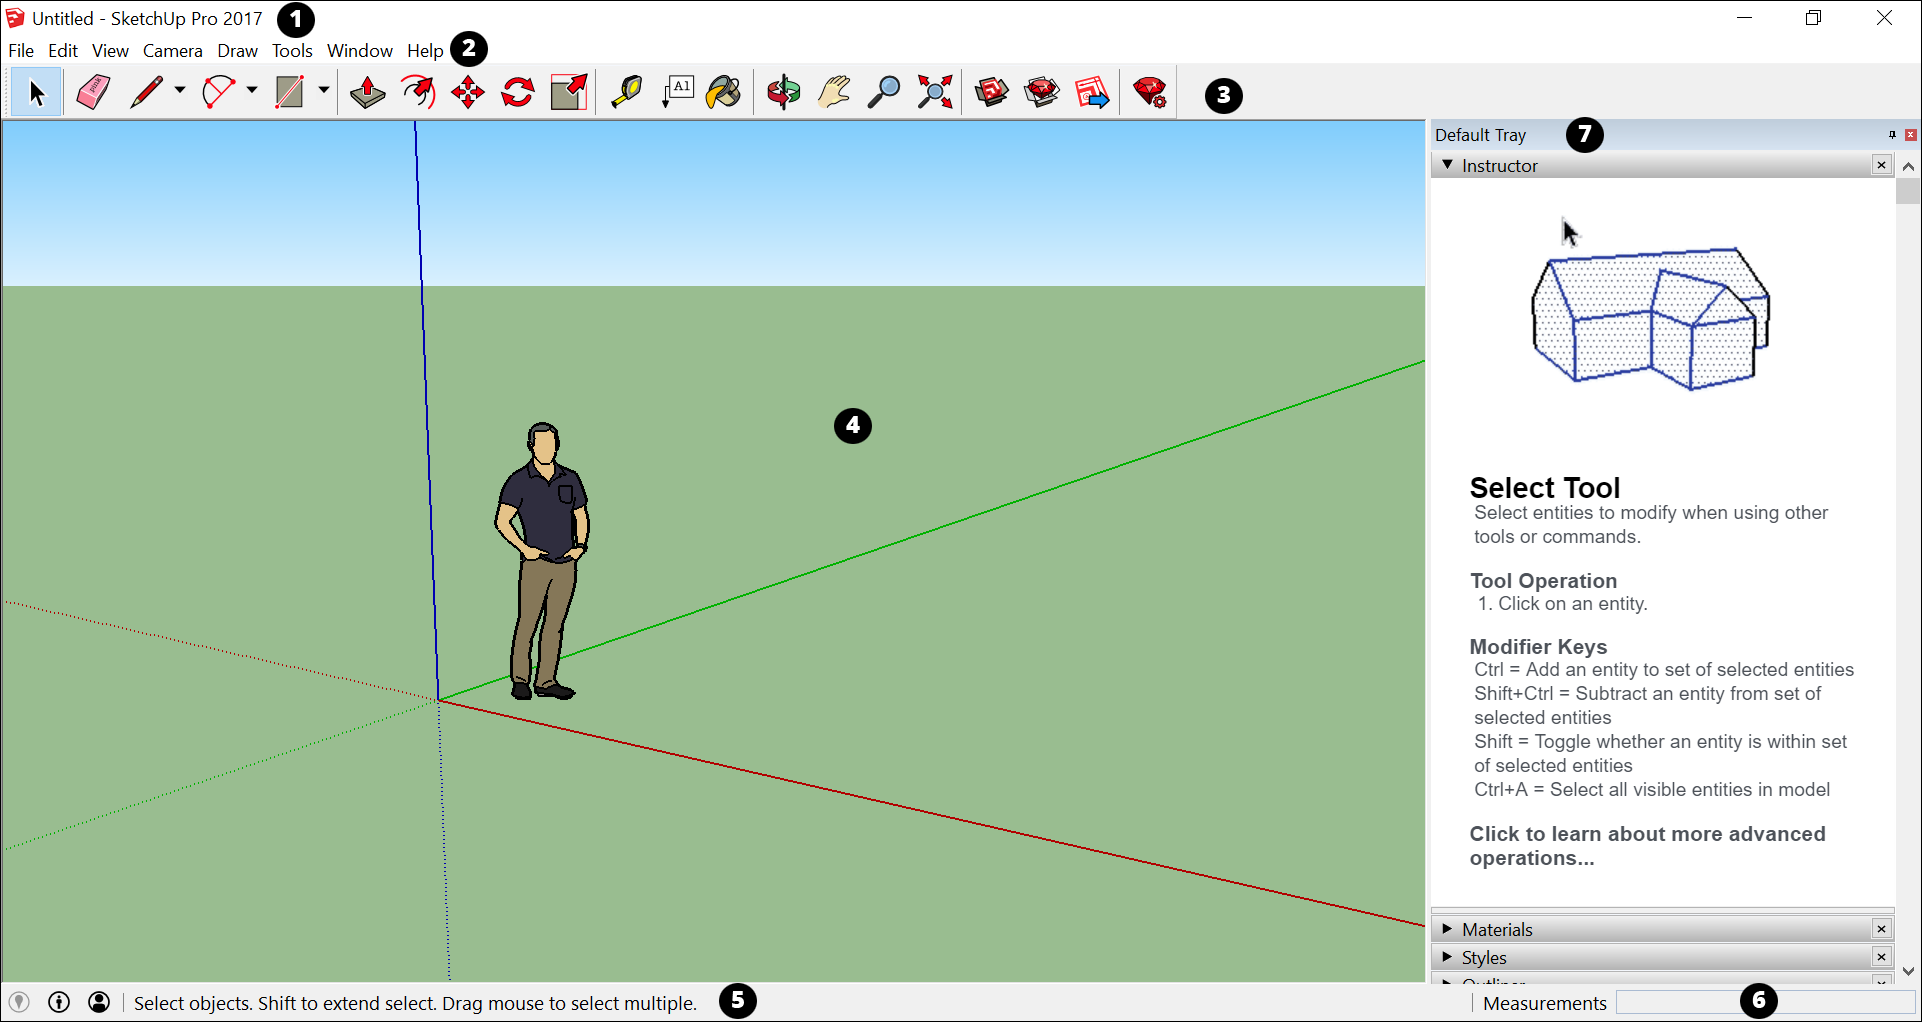This screenshot has width=1922, height=1022.
Task: Collapse the Instructor panel
Action: tap(1447, 165)
